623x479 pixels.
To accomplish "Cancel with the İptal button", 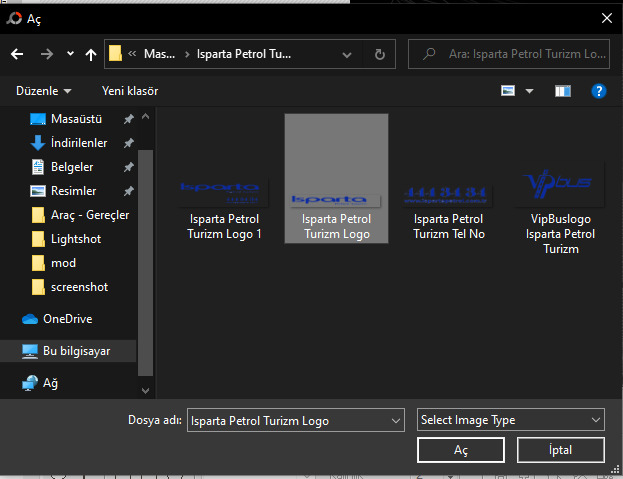I will click(x=561, y=450).
